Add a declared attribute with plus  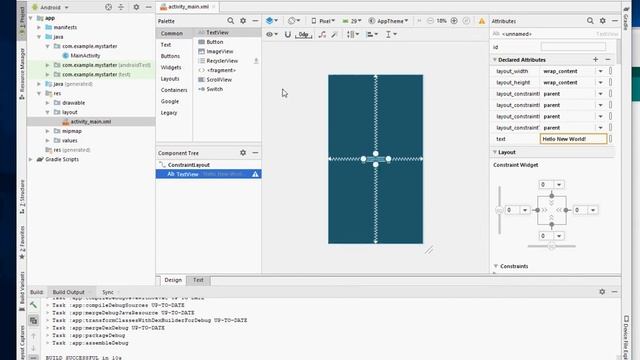[x=596, y=60]
